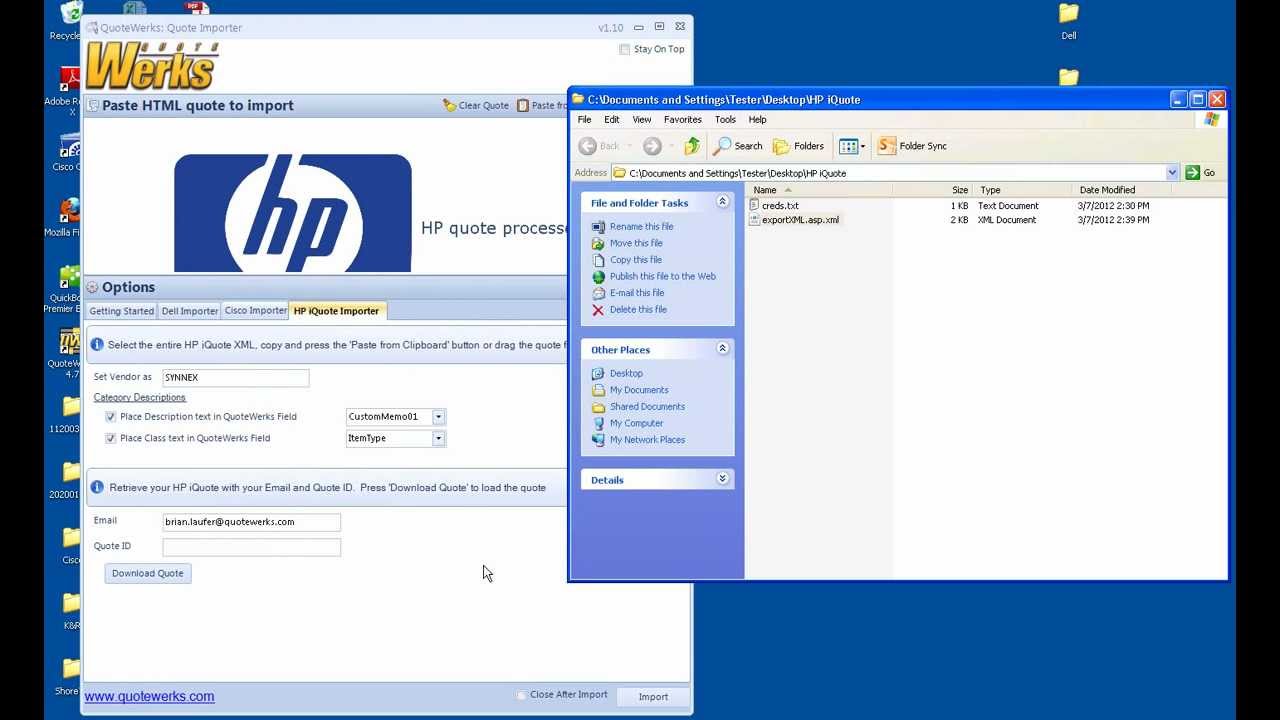Open the ItemType dropdown

click(438, 438)
